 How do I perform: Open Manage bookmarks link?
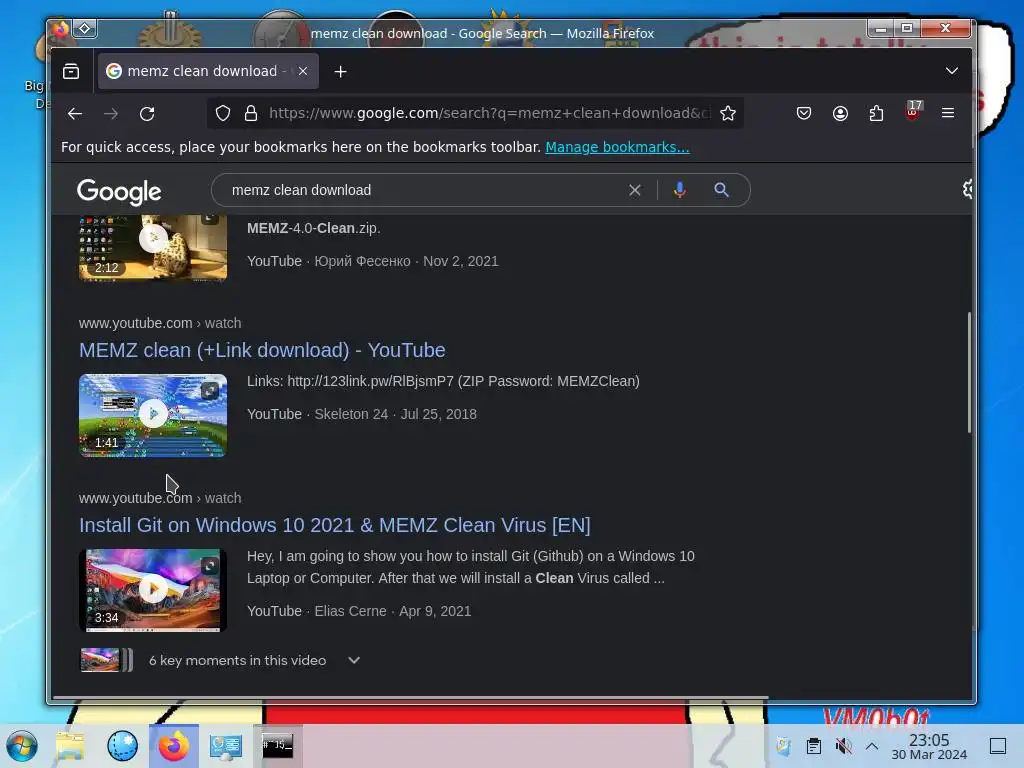tap(617, 148)
